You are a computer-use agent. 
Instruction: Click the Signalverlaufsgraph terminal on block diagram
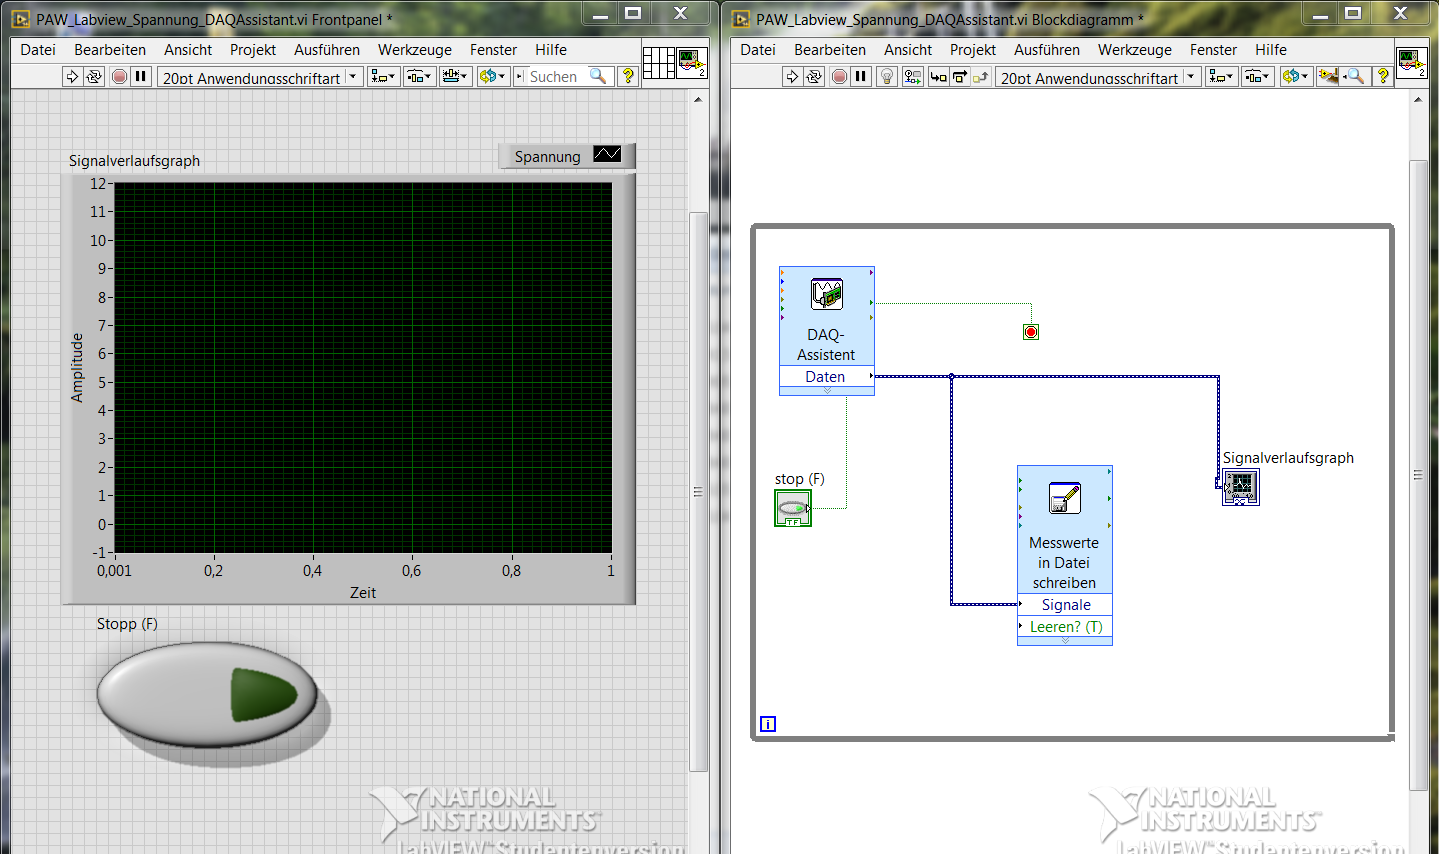1240,487
